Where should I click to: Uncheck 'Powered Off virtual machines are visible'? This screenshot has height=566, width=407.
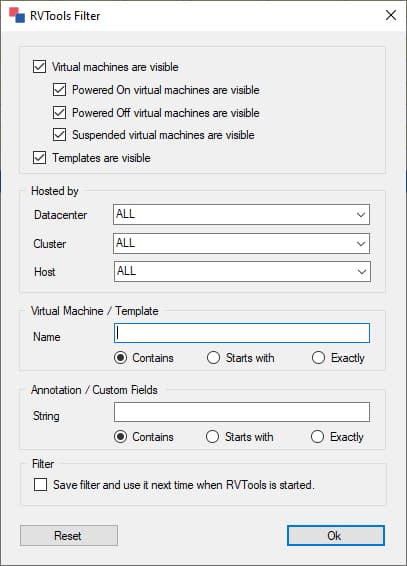60,113
